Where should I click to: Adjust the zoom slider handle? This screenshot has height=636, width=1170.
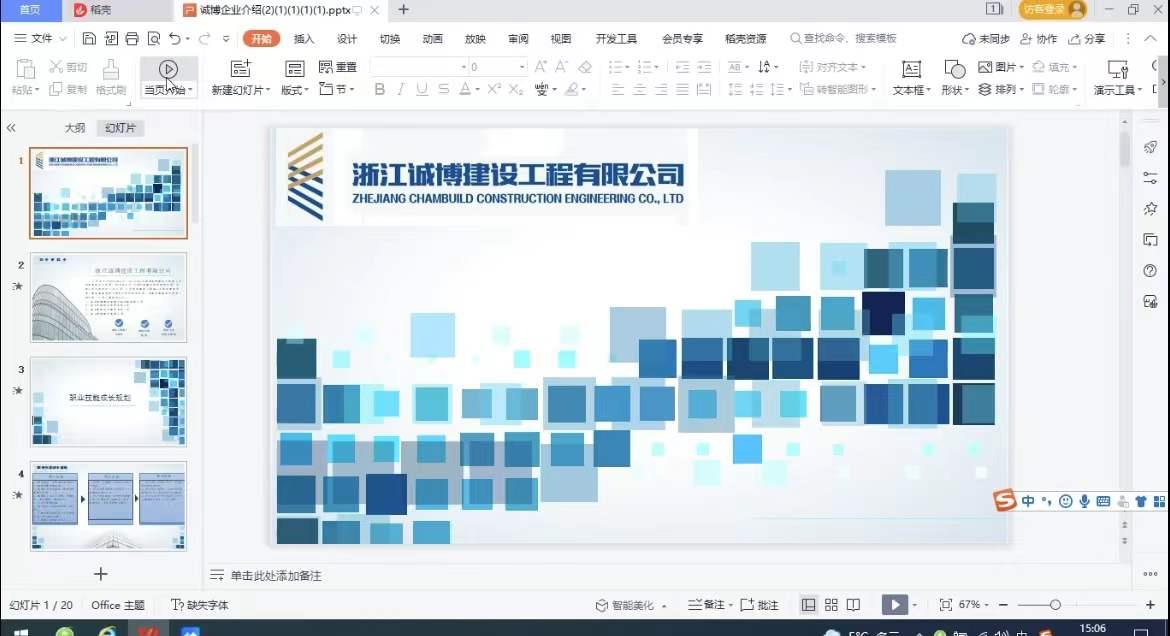point(1055,605)
